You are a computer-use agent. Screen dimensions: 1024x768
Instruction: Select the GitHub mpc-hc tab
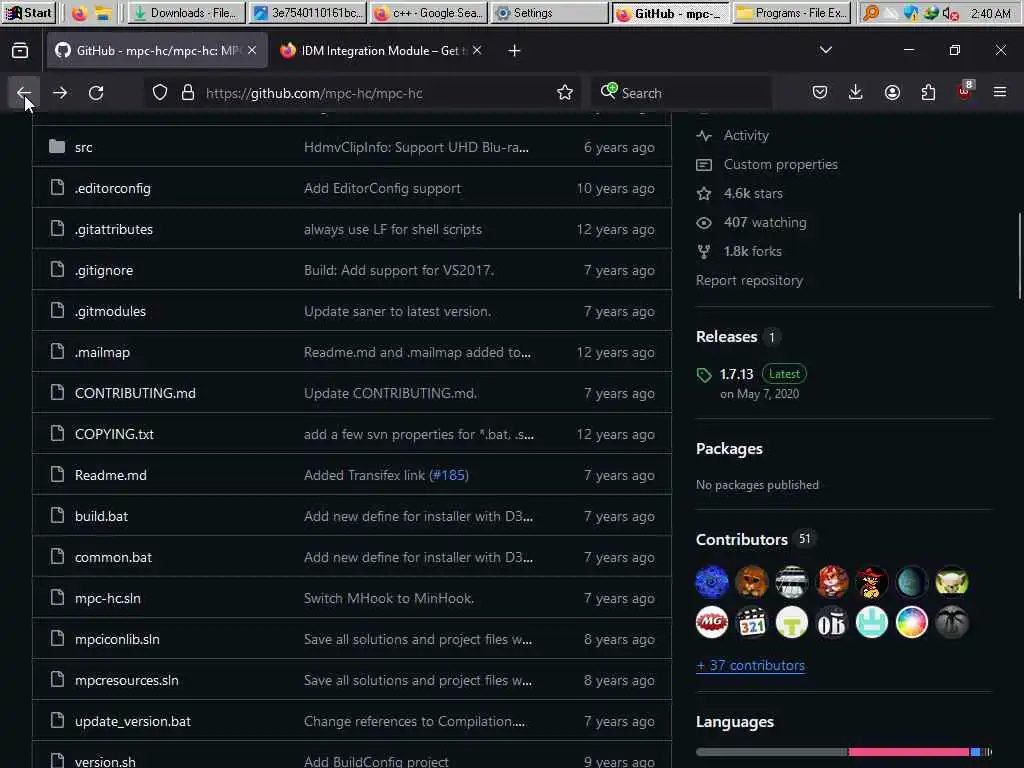click(157, 50)
